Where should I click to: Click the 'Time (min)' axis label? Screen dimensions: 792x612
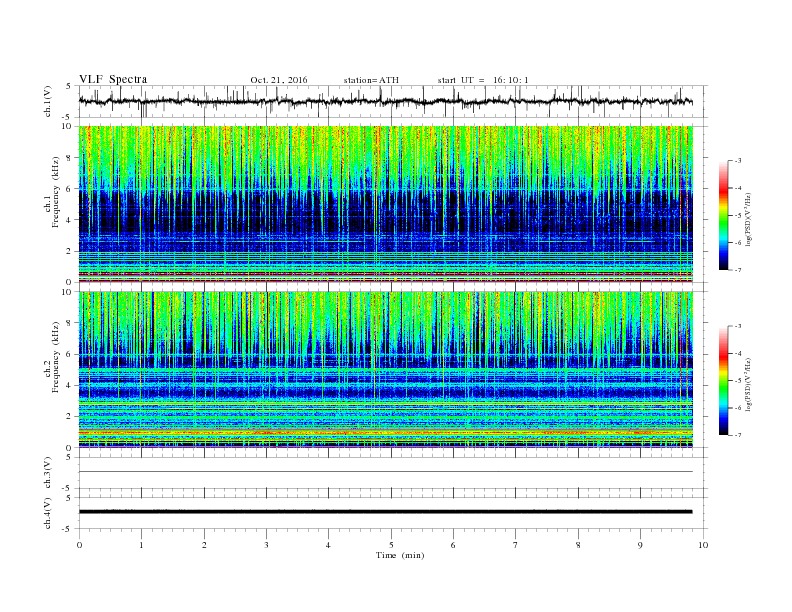(400, 555)
